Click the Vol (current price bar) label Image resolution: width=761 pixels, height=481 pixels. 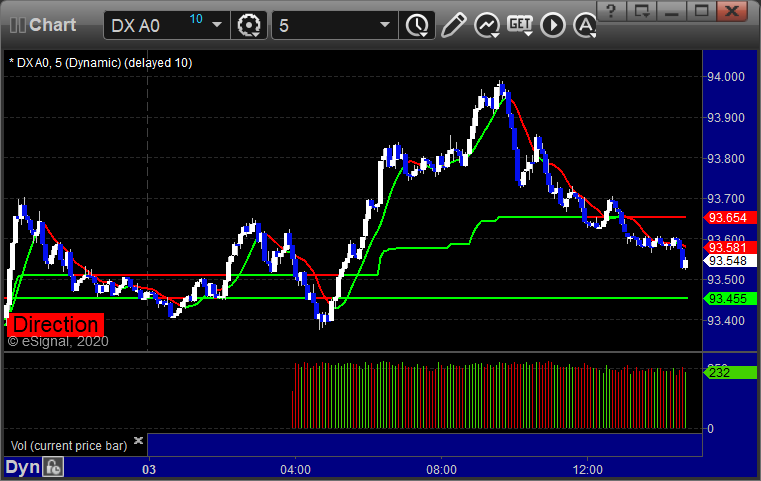(x=69, y=446)
